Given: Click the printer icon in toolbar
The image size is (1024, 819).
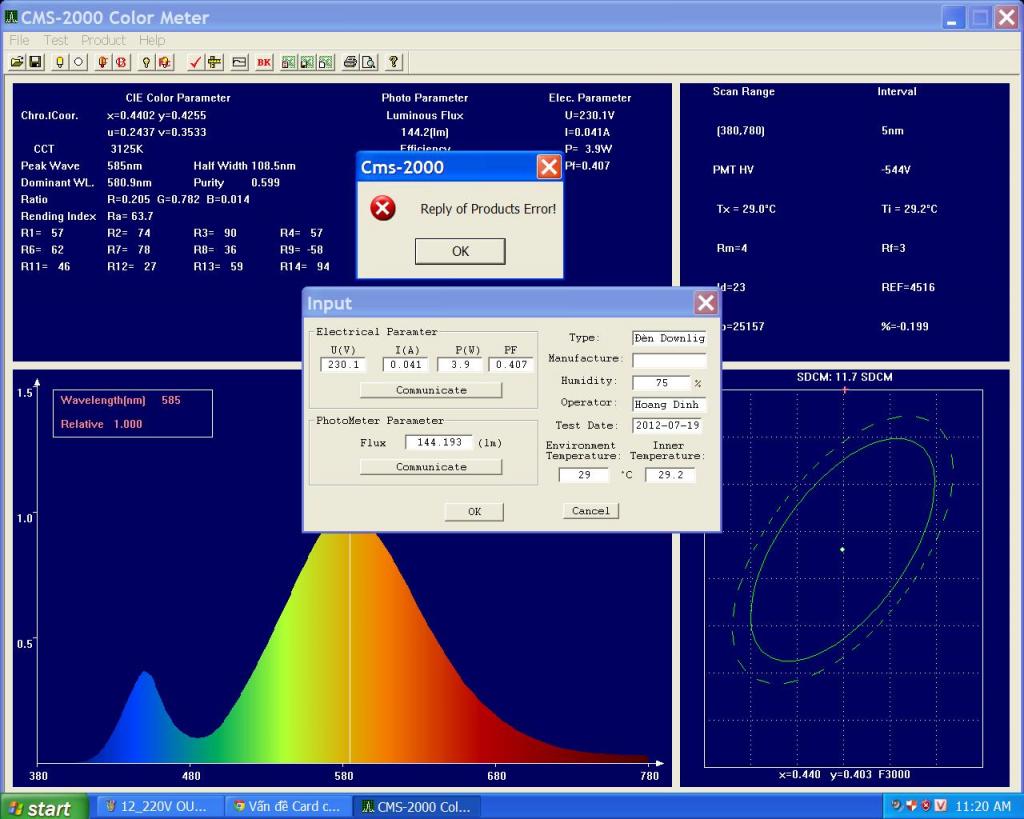Looking at the screenshot, I should (x=350, y=62).
